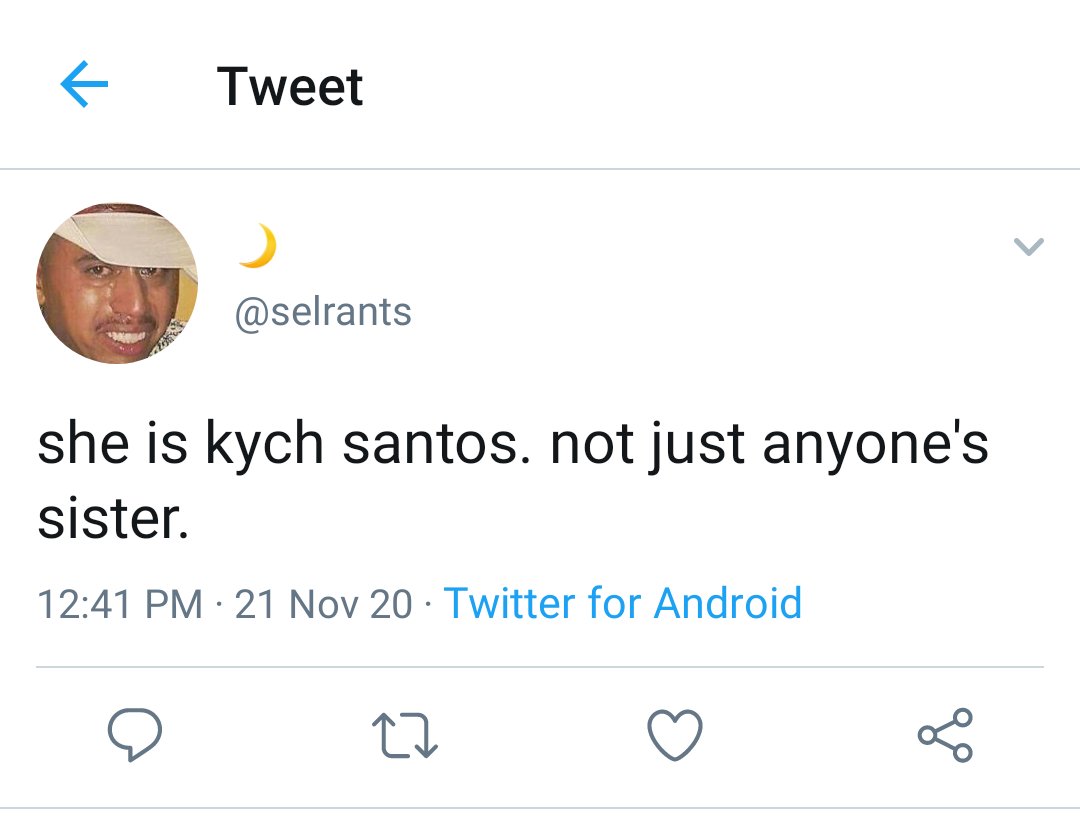The width and height of the screenshot is (1080, 827).
Task: Tap the word "anyone's" in the tweet
Action: click(x=875, y=445)
